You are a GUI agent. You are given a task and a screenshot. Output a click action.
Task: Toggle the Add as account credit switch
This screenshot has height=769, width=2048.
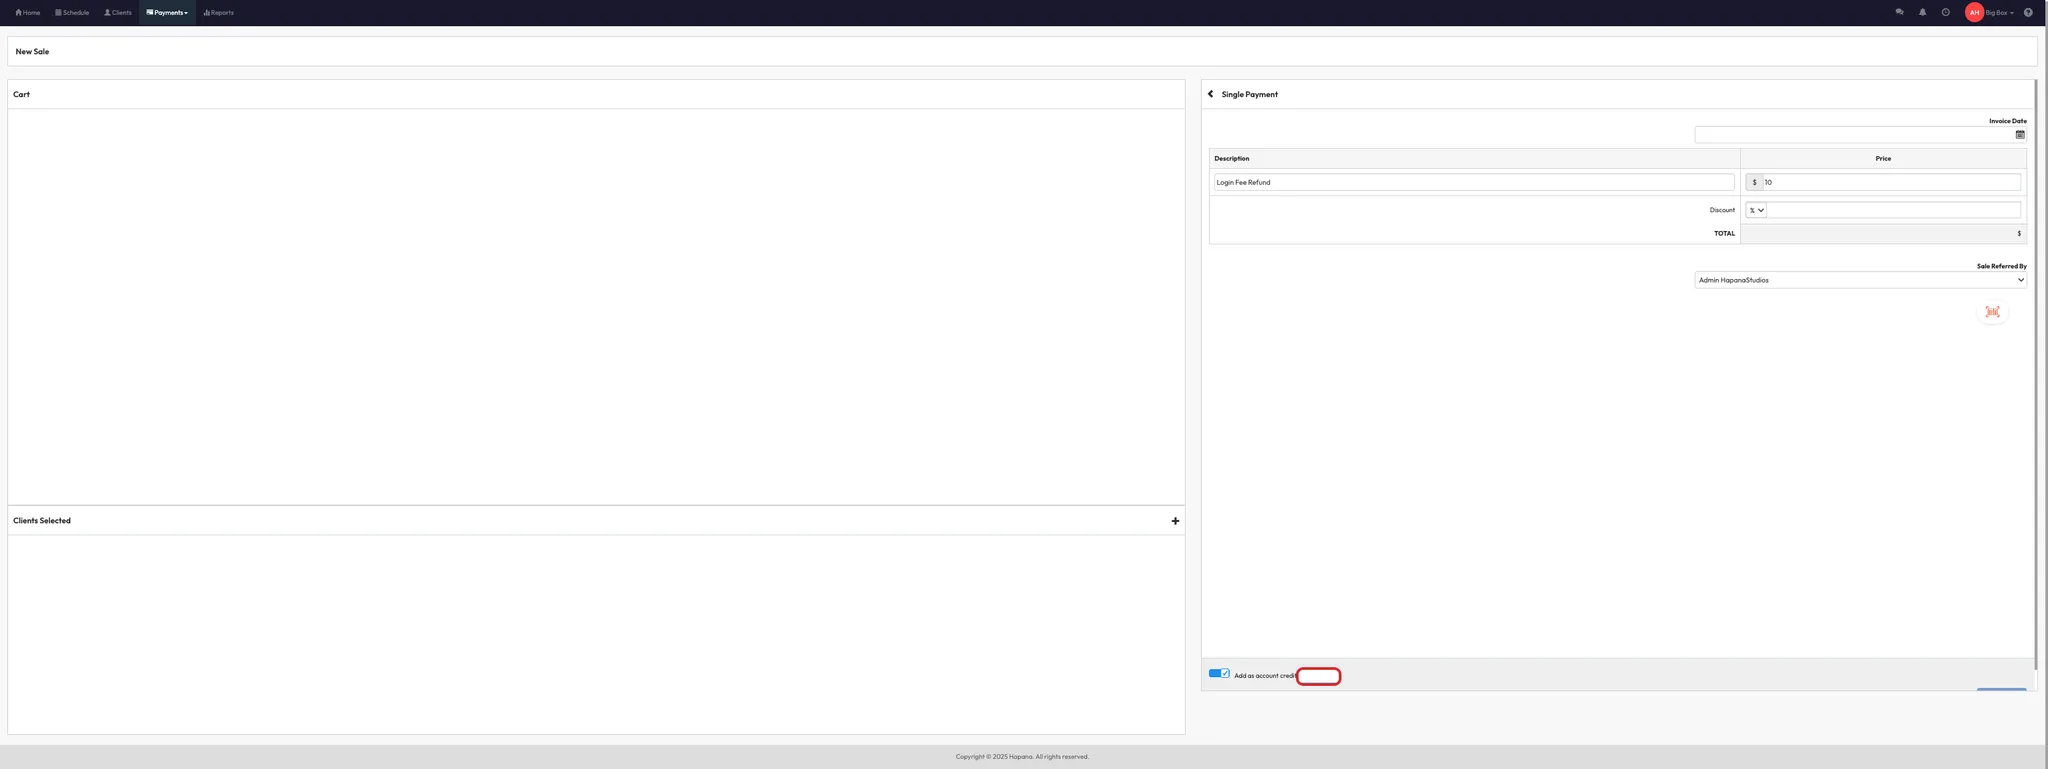[x=1218, y=674]
